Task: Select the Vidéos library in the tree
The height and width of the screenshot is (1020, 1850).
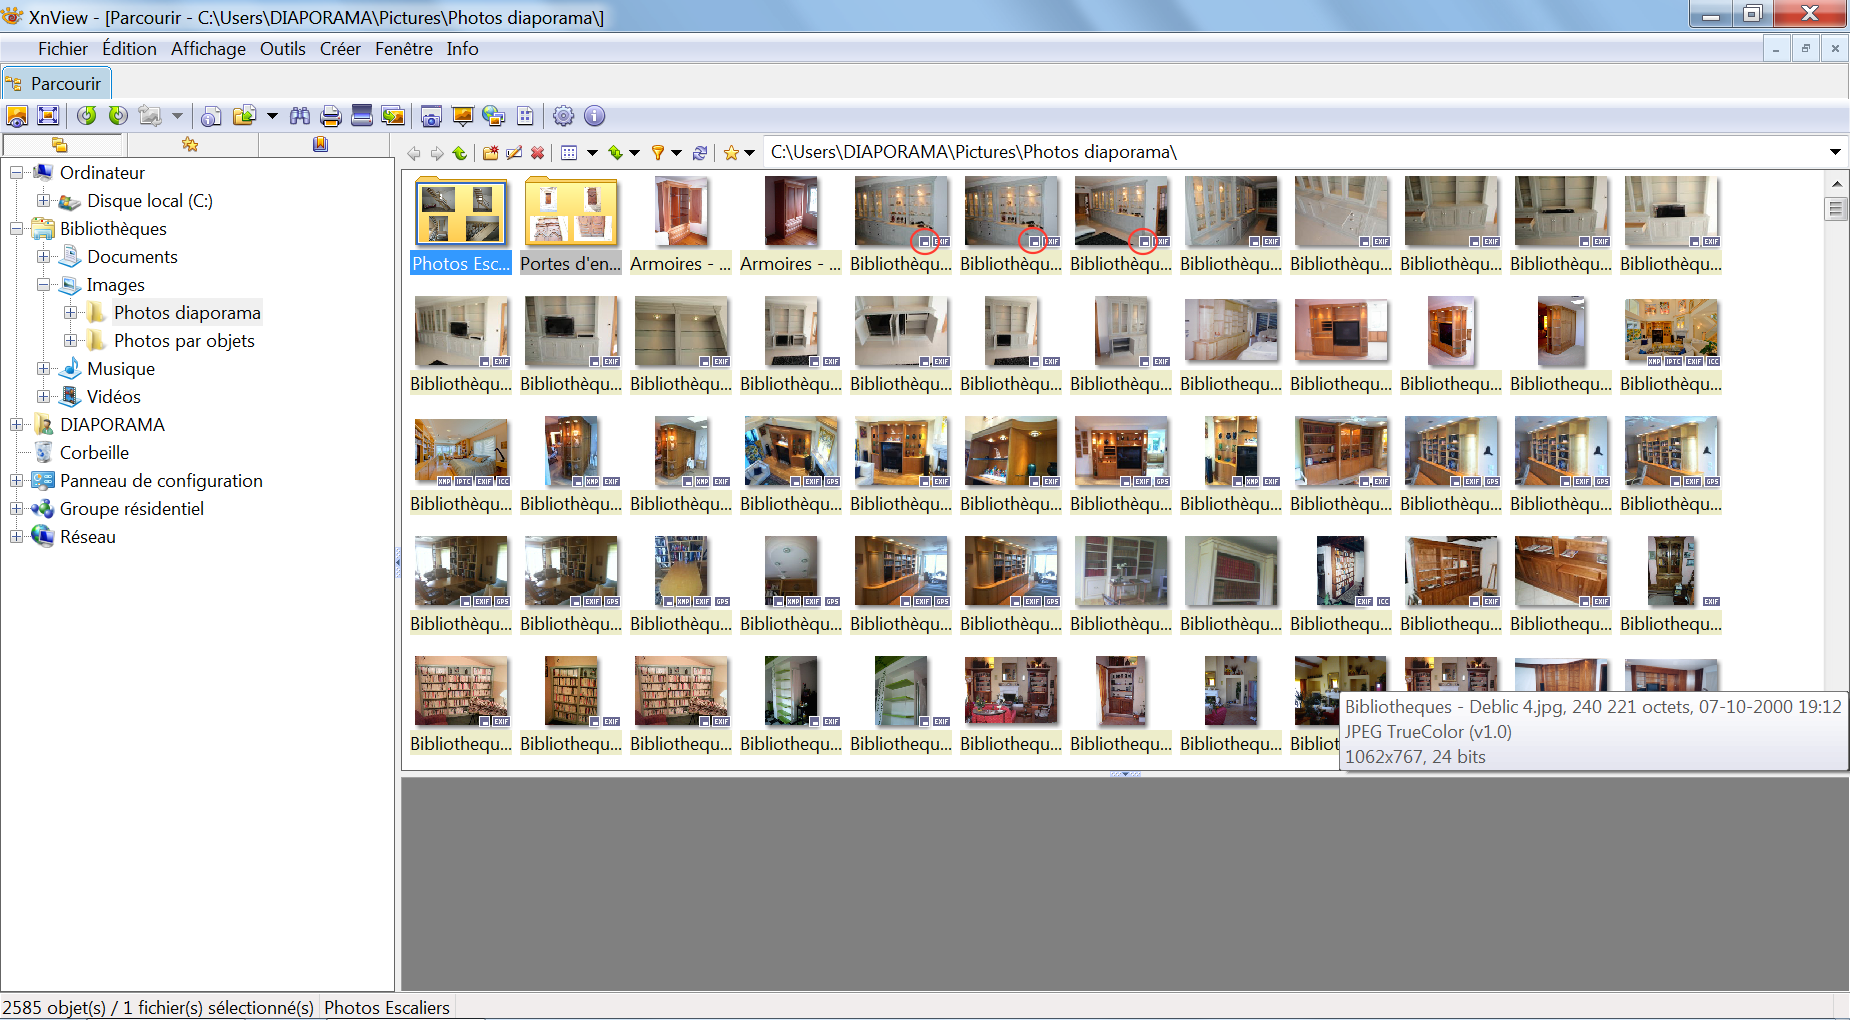Action: [x=114, y=397]
